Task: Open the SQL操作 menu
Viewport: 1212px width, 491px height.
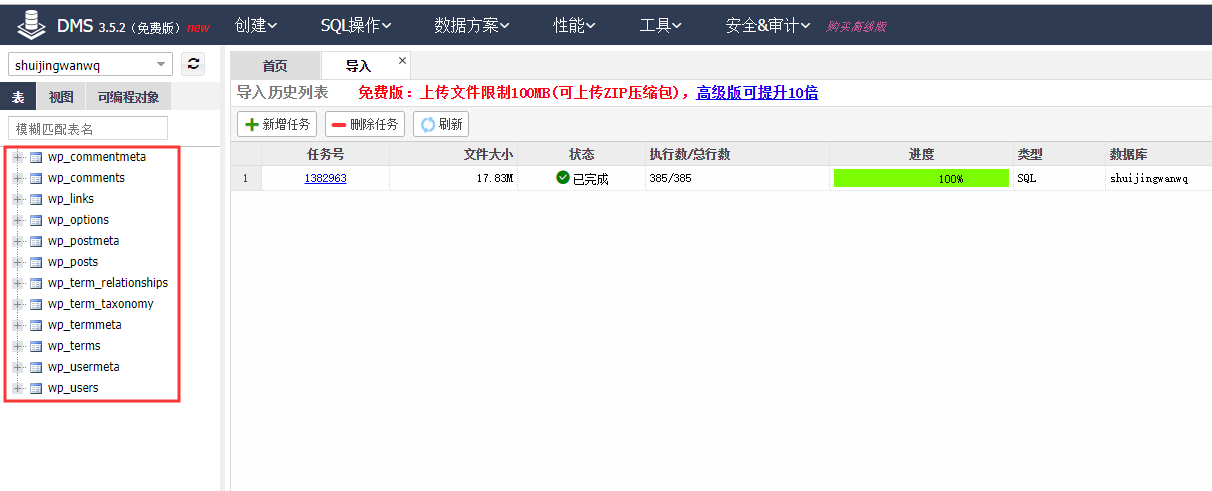Action: [356, 26]
